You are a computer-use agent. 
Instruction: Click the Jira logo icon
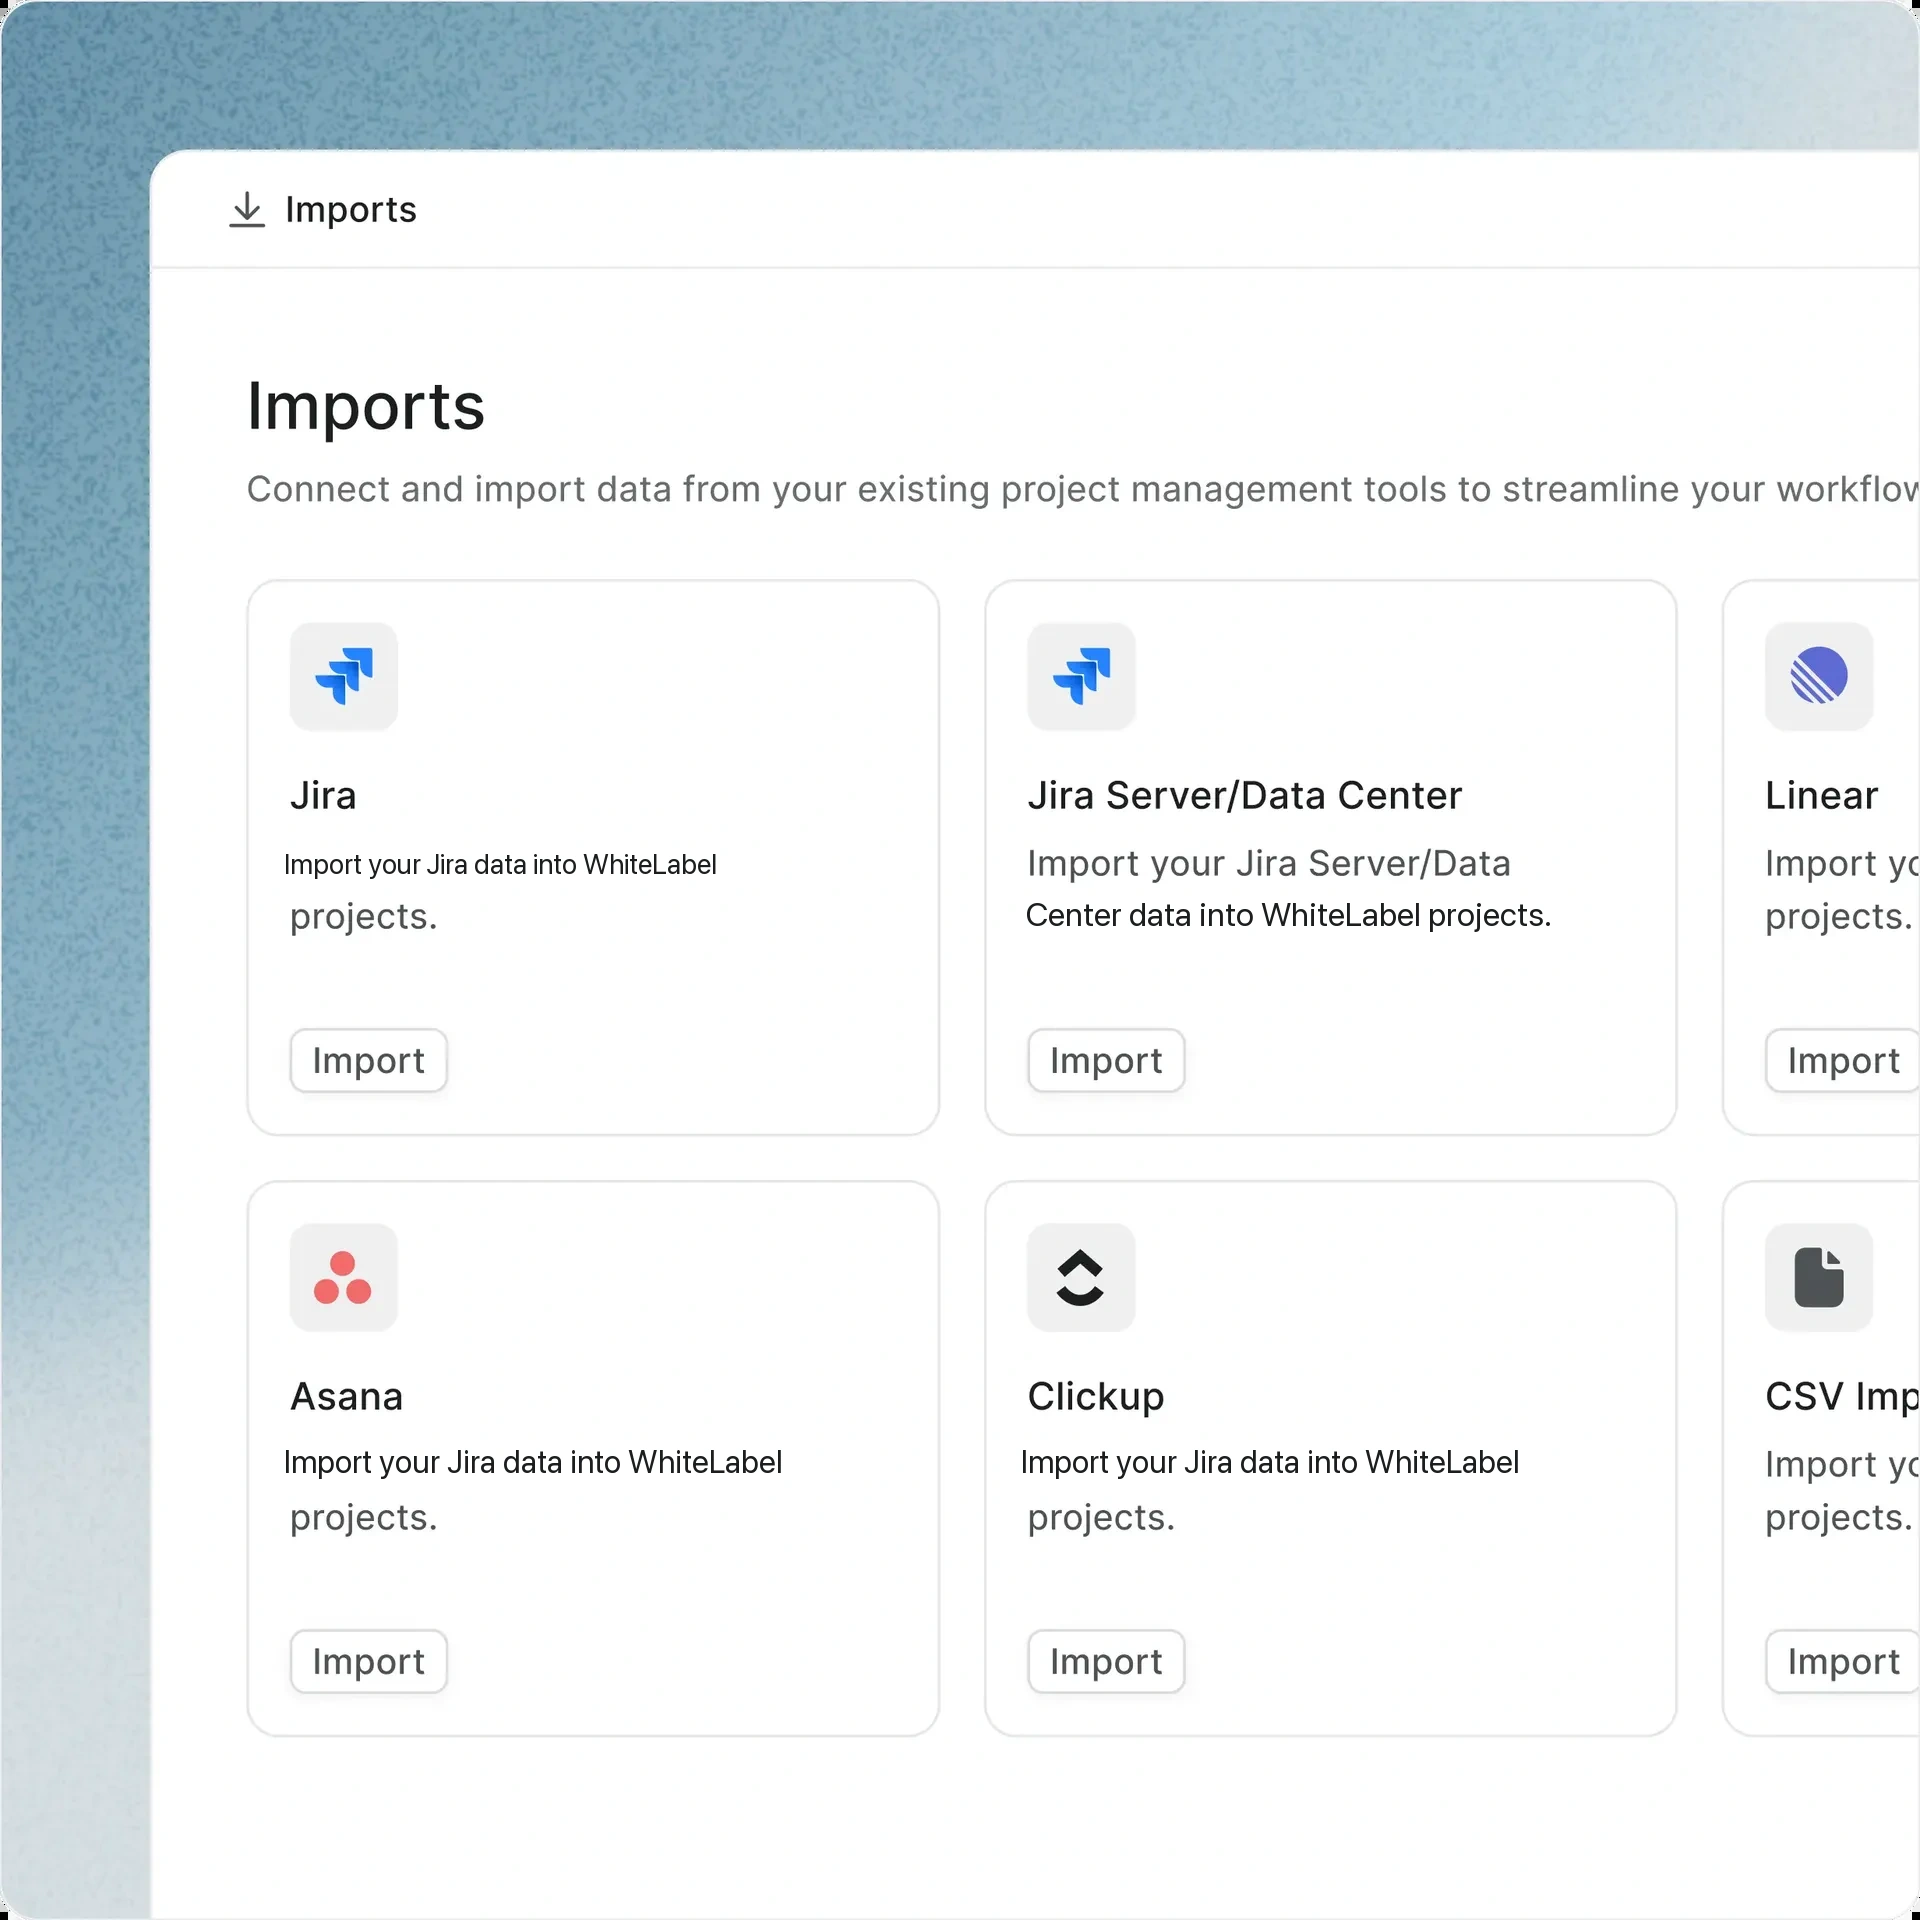(x=344, y=676)
